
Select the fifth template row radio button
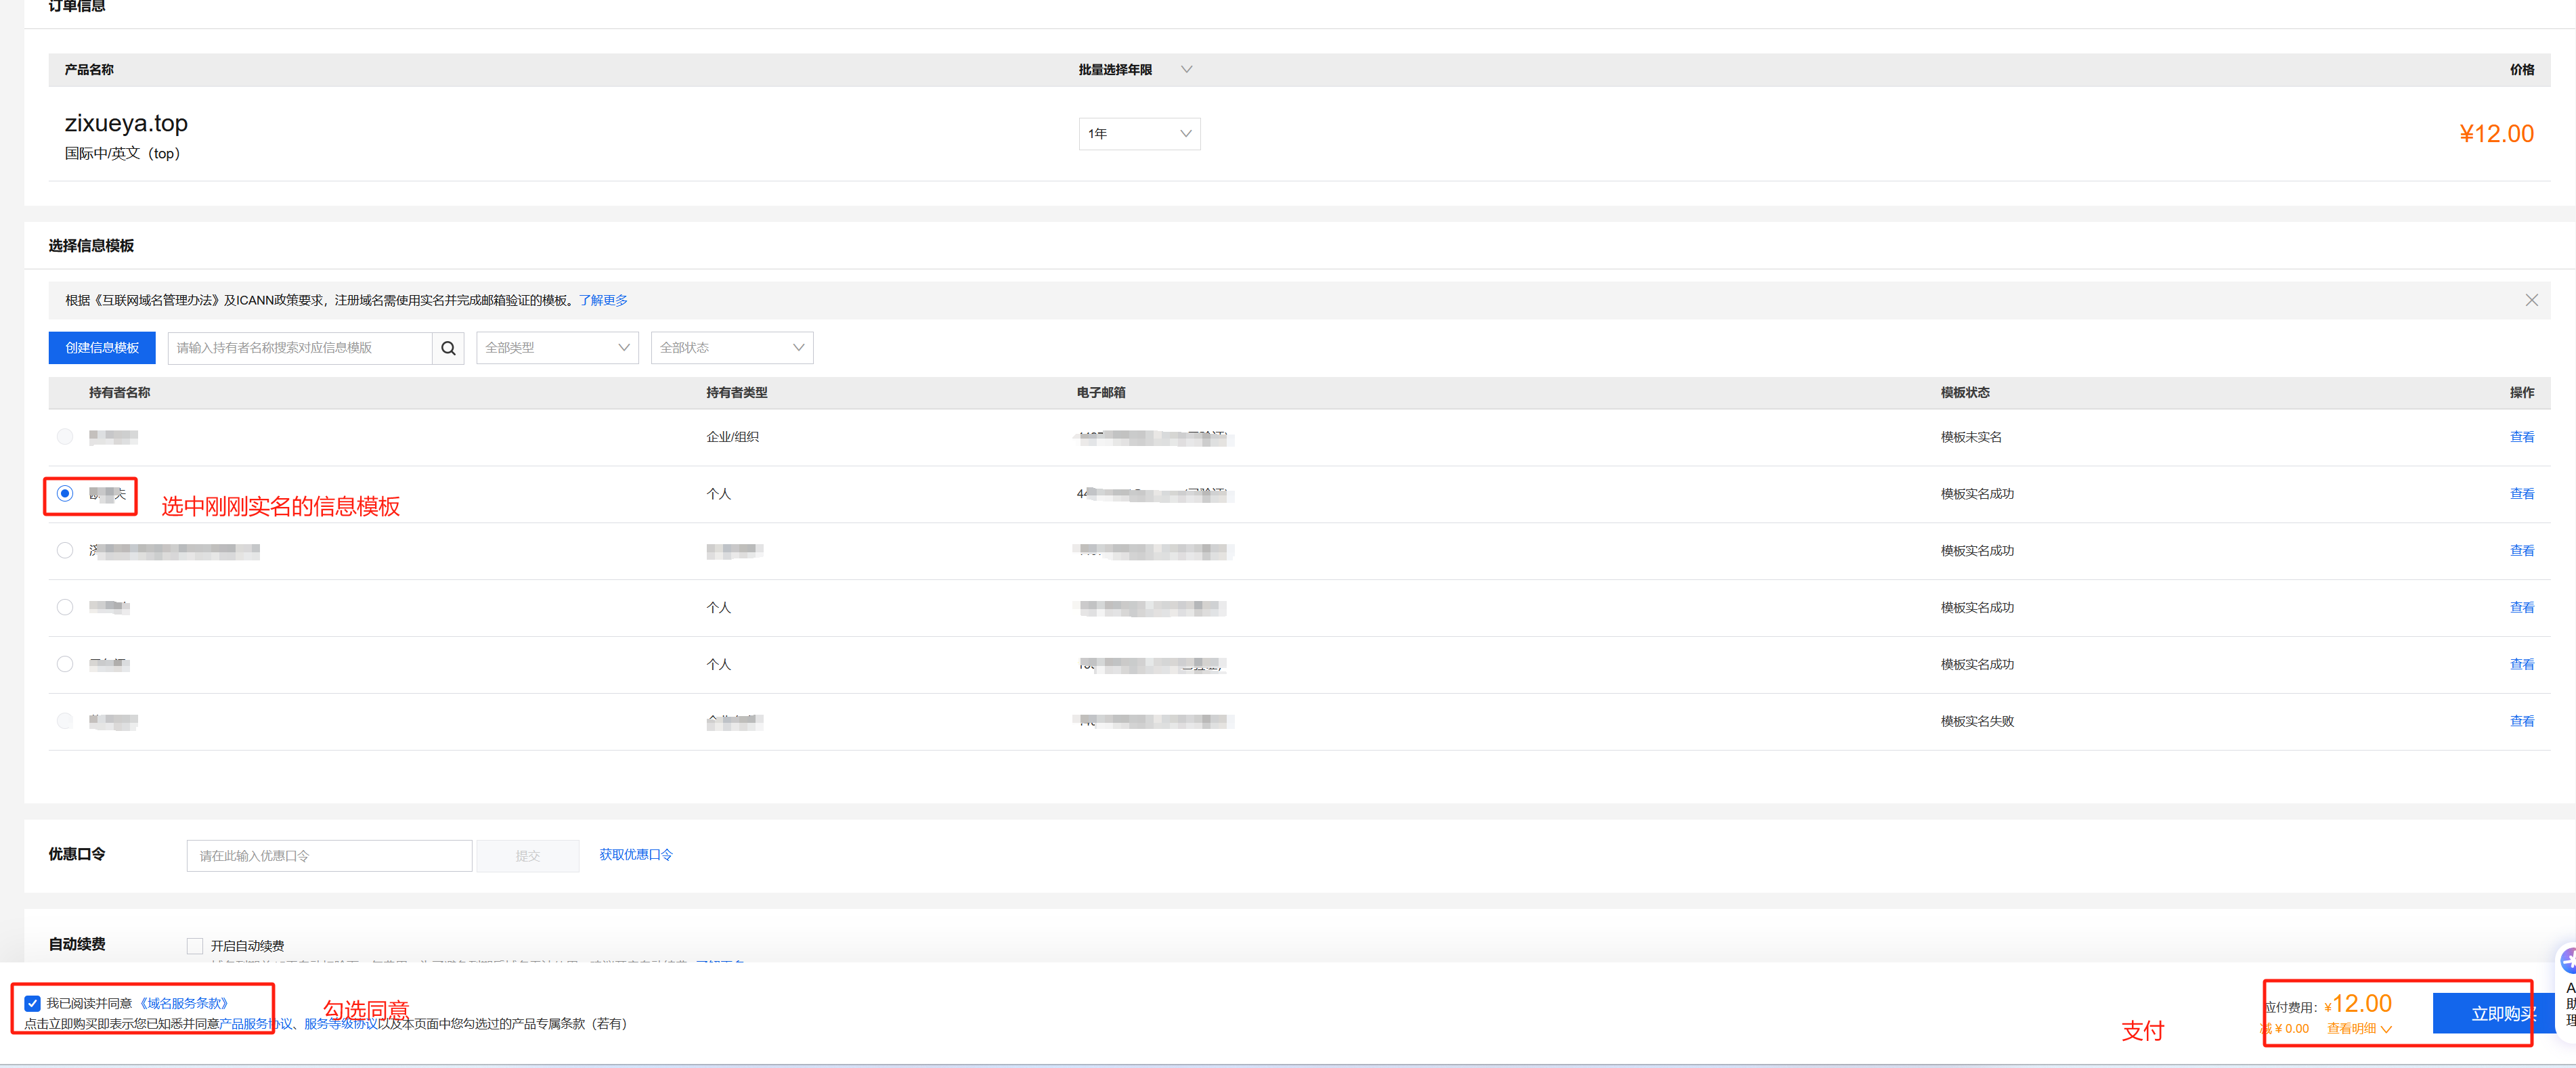click(x=65, y=664)
